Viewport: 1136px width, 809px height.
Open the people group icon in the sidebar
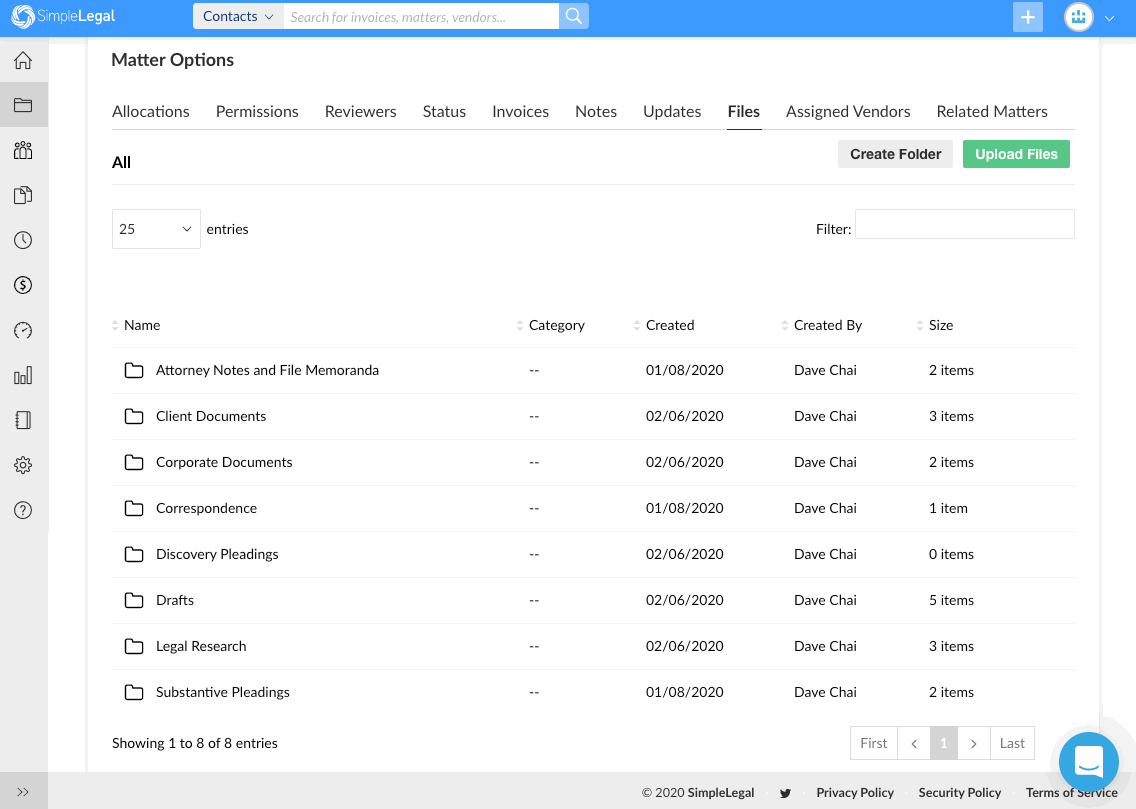[23, 150]
